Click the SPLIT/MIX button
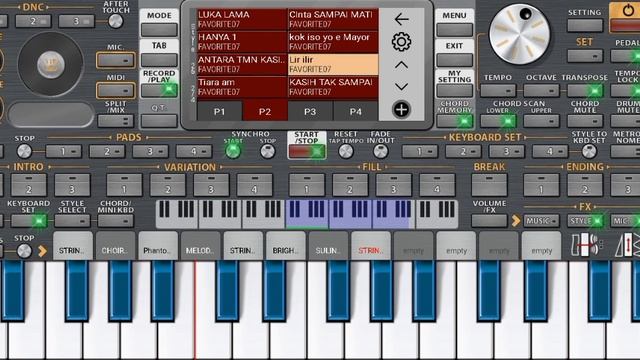640x360 pixels. [116, 121]
